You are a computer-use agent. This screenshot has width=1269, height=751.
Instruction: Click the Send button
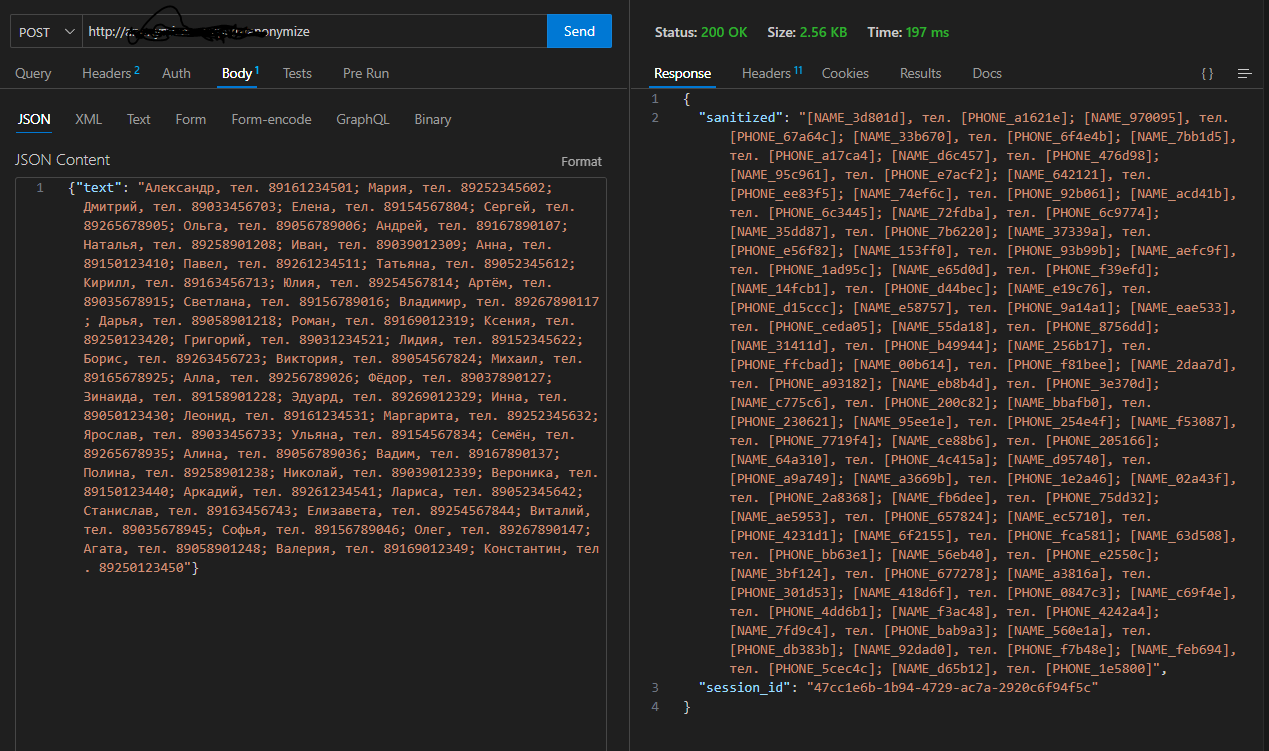coord(579,32)
